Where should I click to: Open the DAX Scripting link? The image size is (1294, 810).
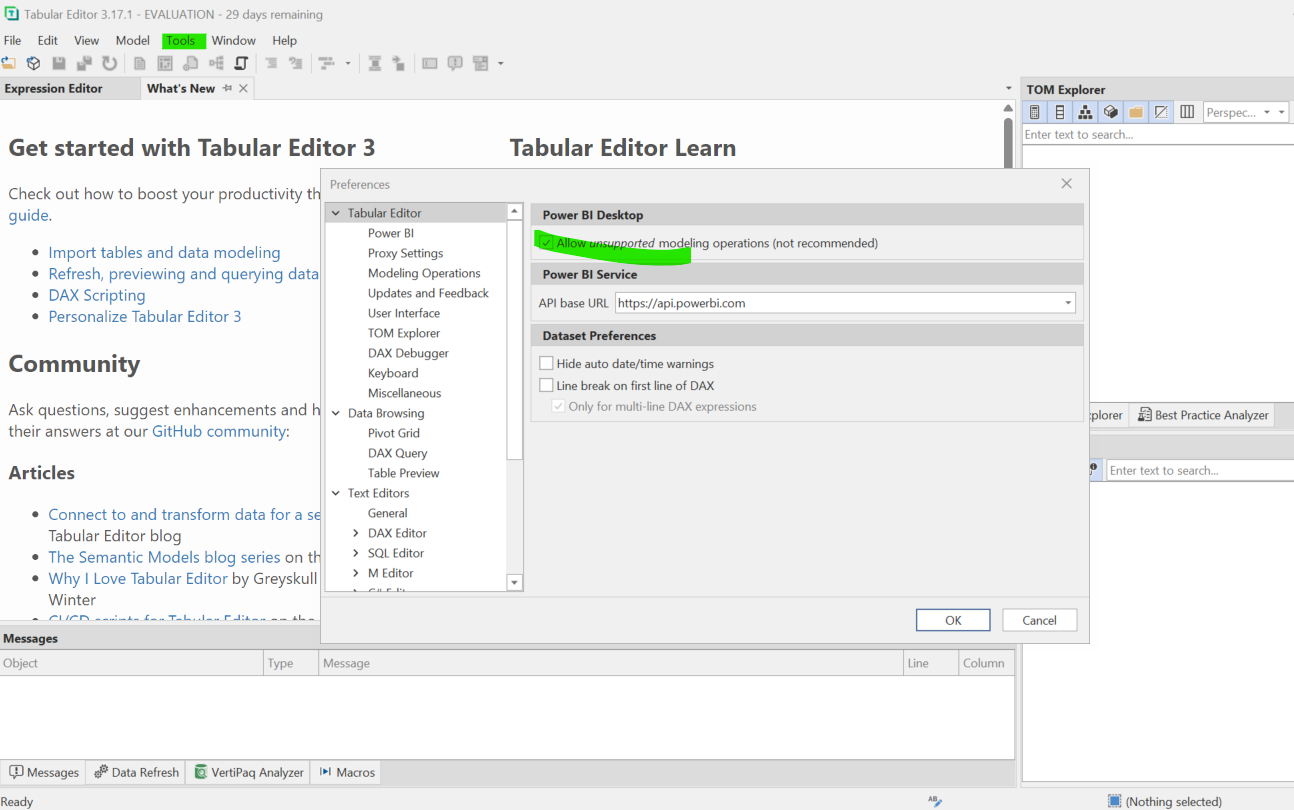click(x=97, y=295)
